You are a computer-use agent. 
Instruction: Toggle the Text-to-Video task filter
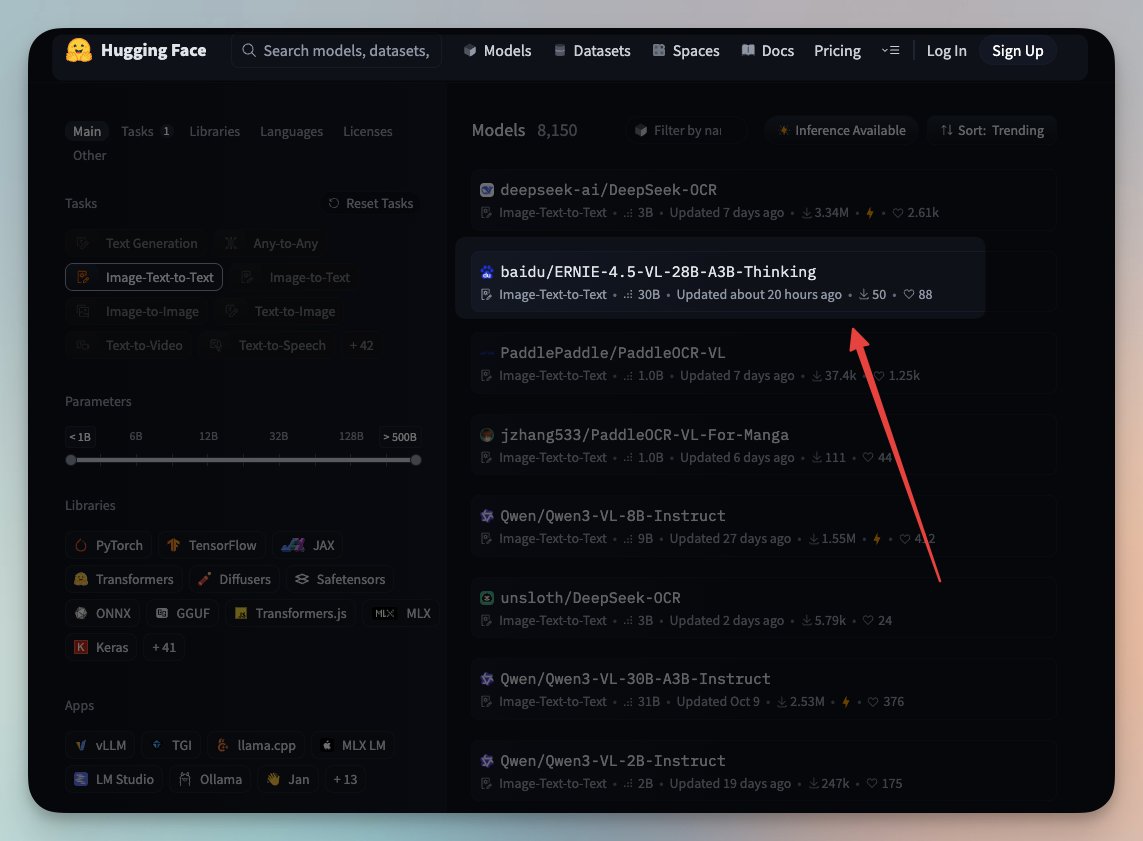click(x=128, y=345)
